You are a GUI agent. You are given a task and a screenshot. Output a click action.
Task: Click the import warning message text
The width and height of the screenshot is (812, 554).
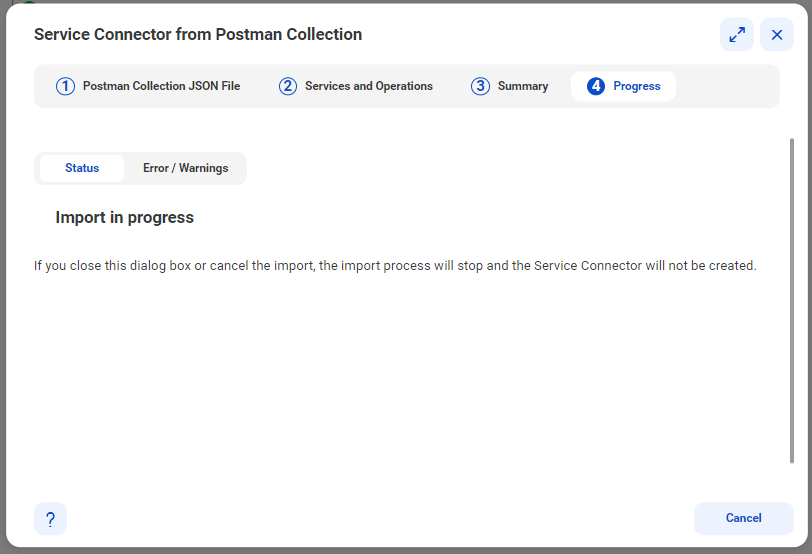(395, 266)
